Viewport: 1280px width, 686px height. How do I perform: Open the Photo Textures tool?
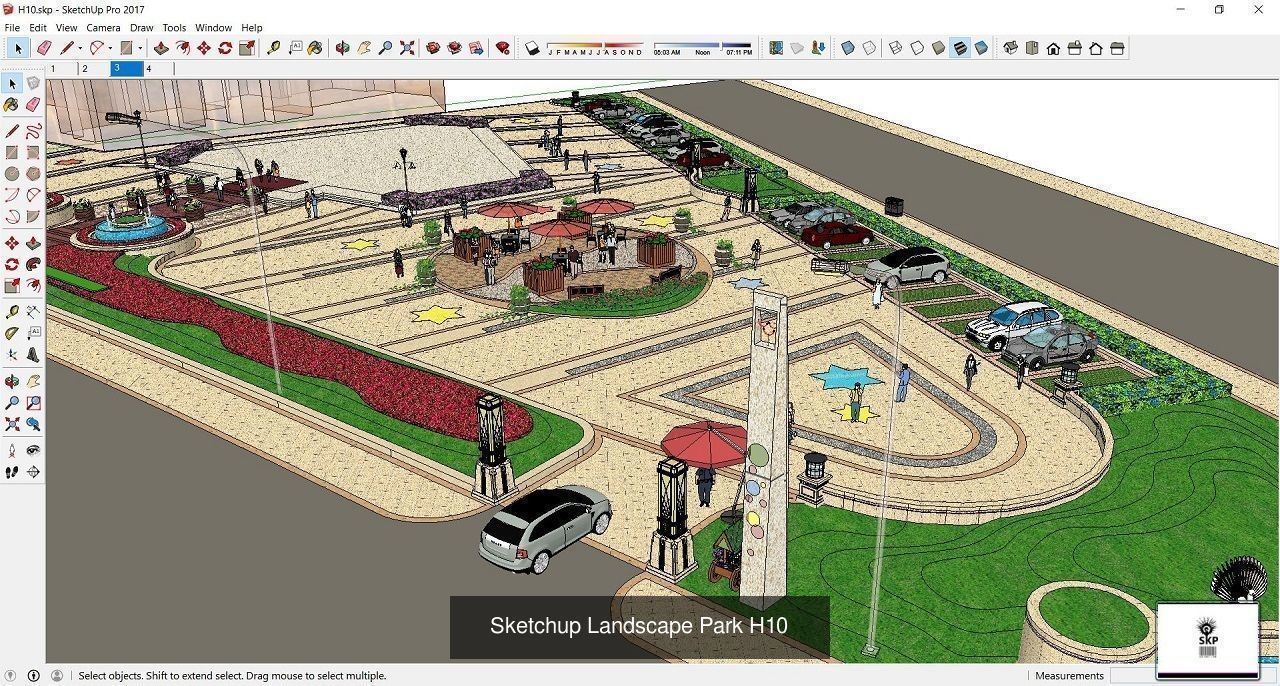point(819,48)
